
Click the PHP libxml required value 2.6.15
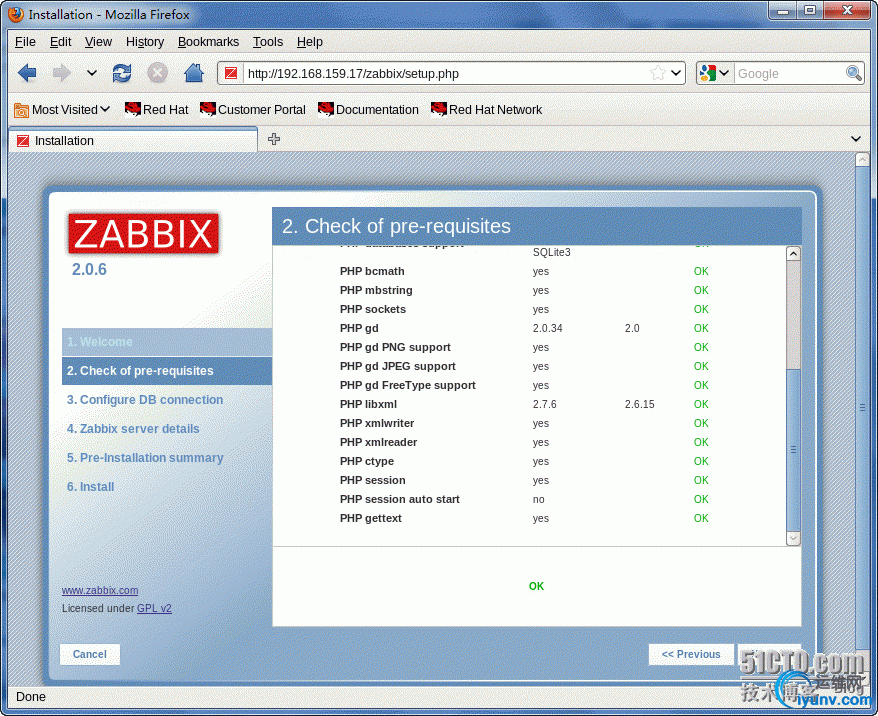click(639, 404)
